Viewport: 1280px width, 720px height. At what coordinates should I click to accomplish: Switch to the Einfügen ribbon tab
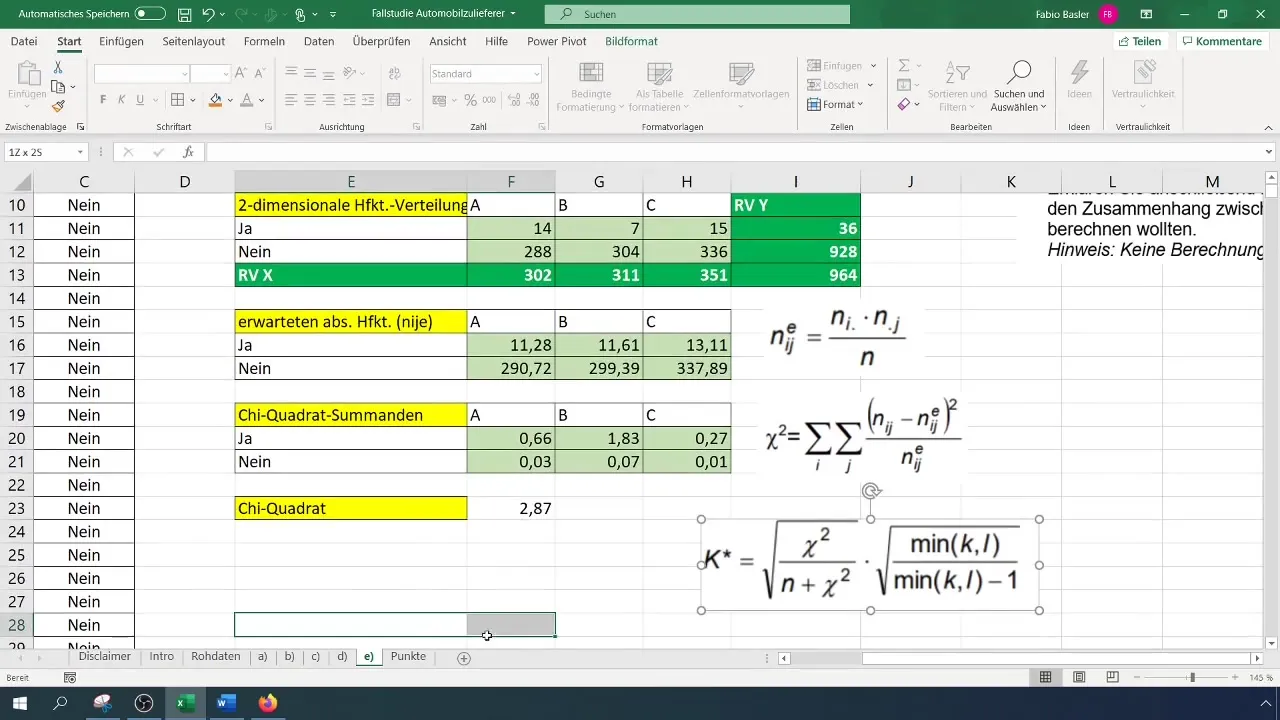click(x=121, y=41)
